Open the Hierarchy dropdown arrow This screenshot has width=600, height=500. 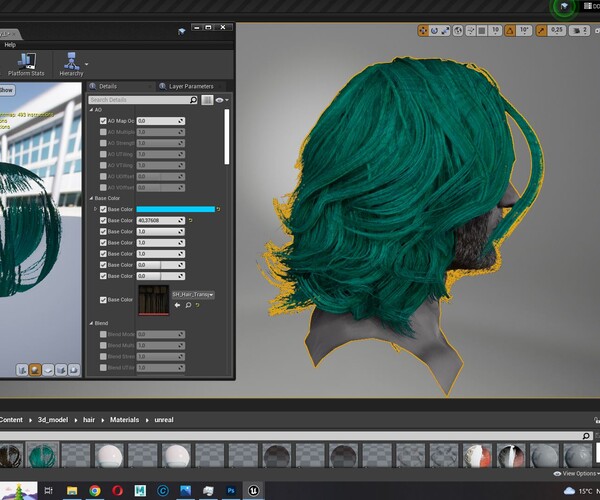point(86,64)
